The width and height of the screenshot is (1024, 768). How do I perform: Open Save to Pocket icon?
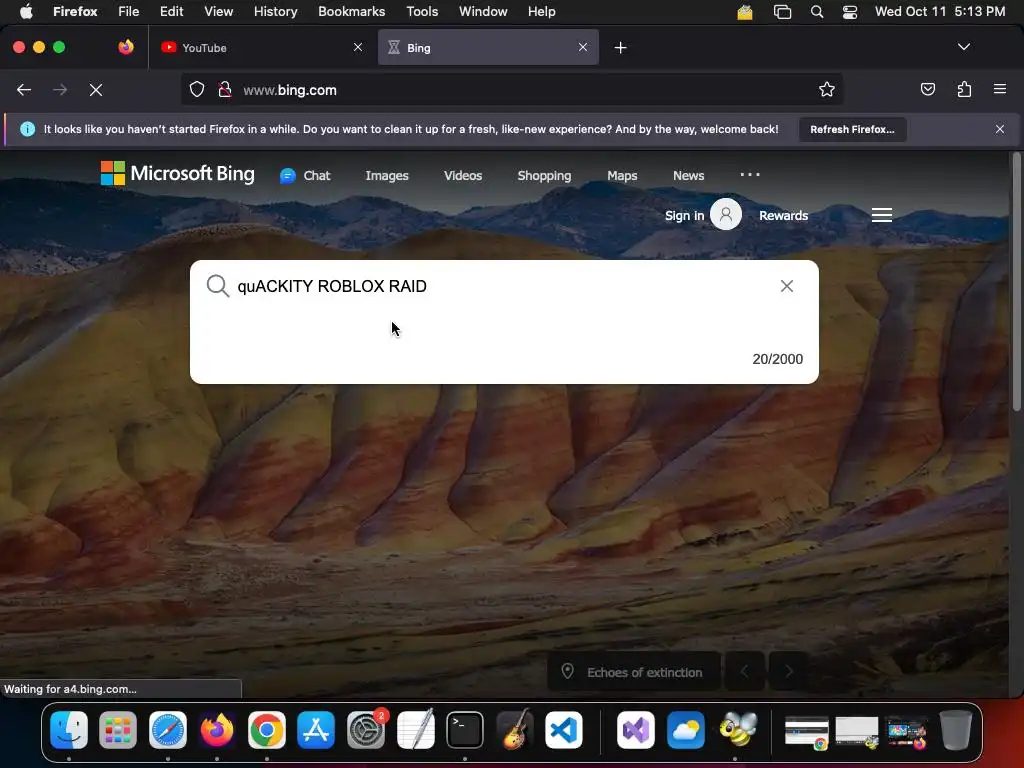pos(927,89)
